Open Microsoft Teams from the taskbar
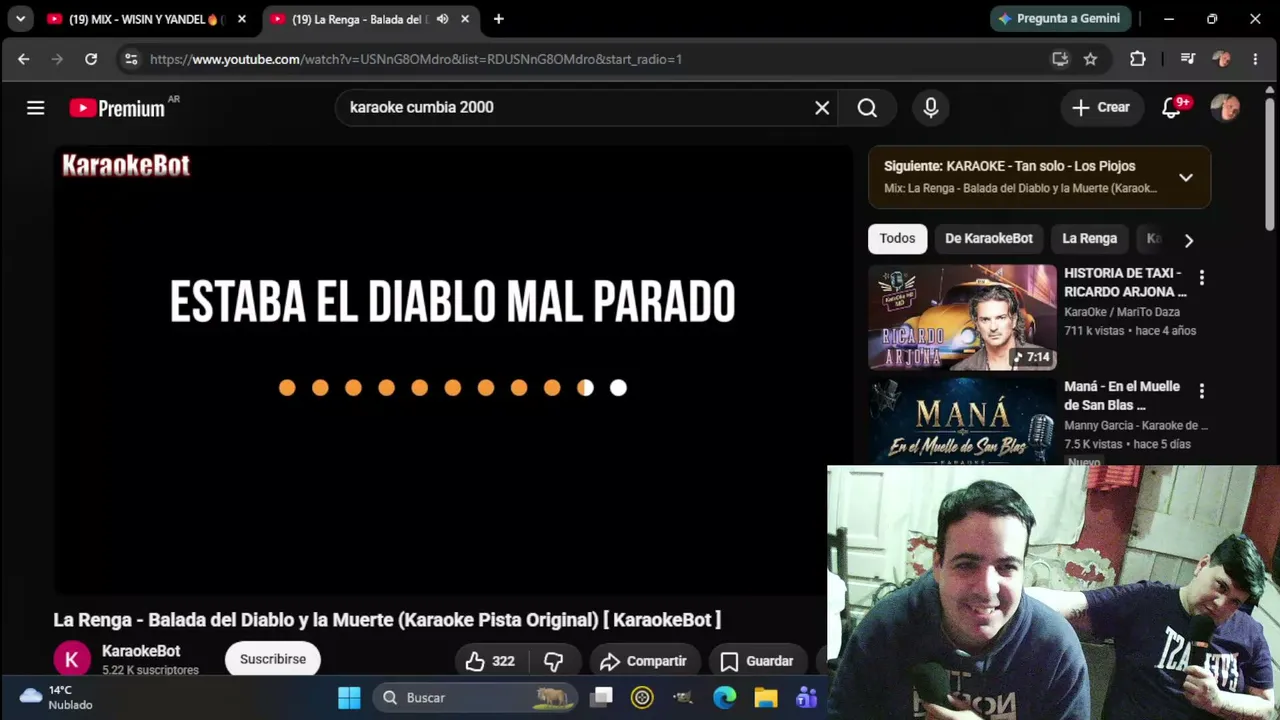 tap(806, 697)
